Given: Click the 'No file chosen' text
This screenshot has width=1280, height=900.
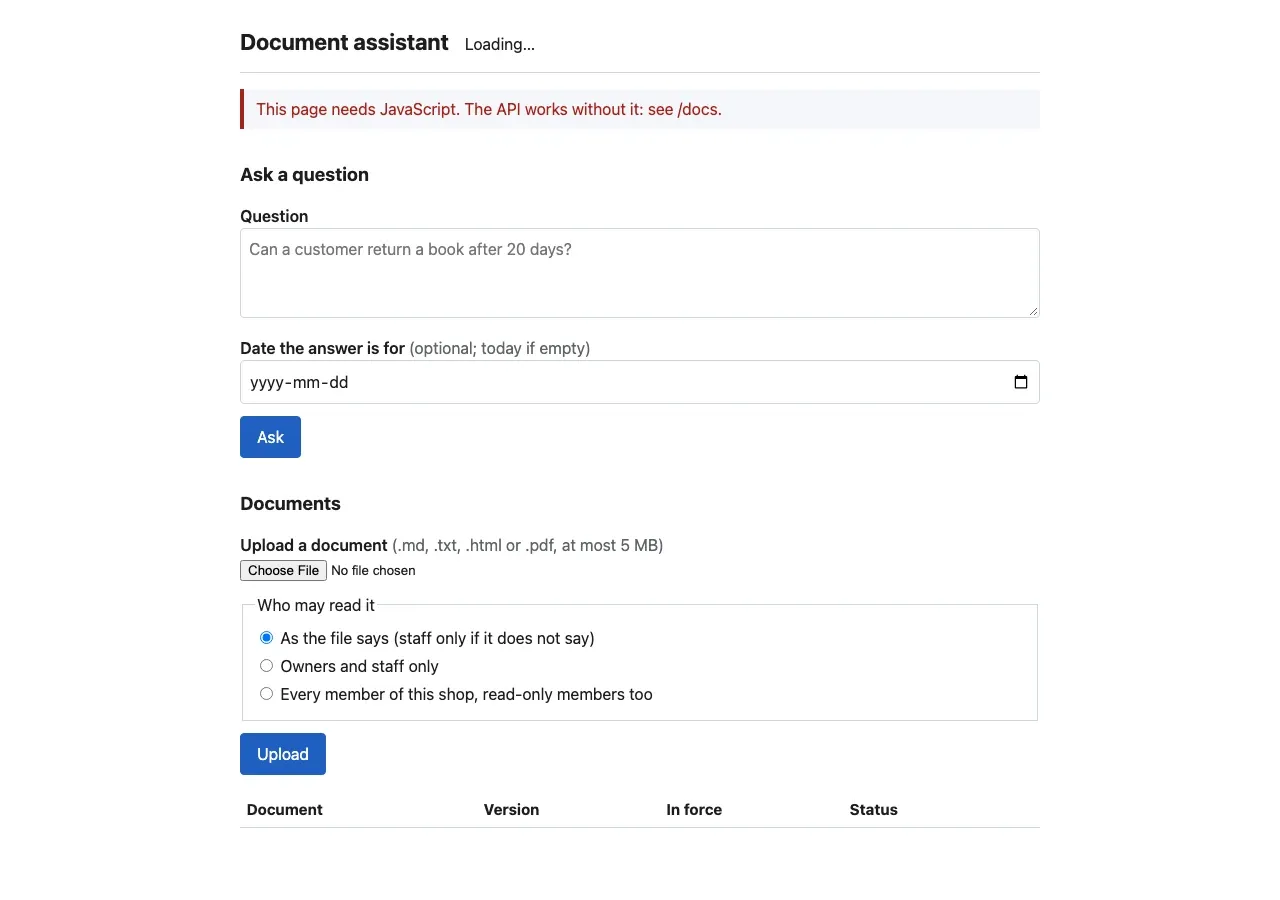Looking at the screenshot, I should (373, 571).
